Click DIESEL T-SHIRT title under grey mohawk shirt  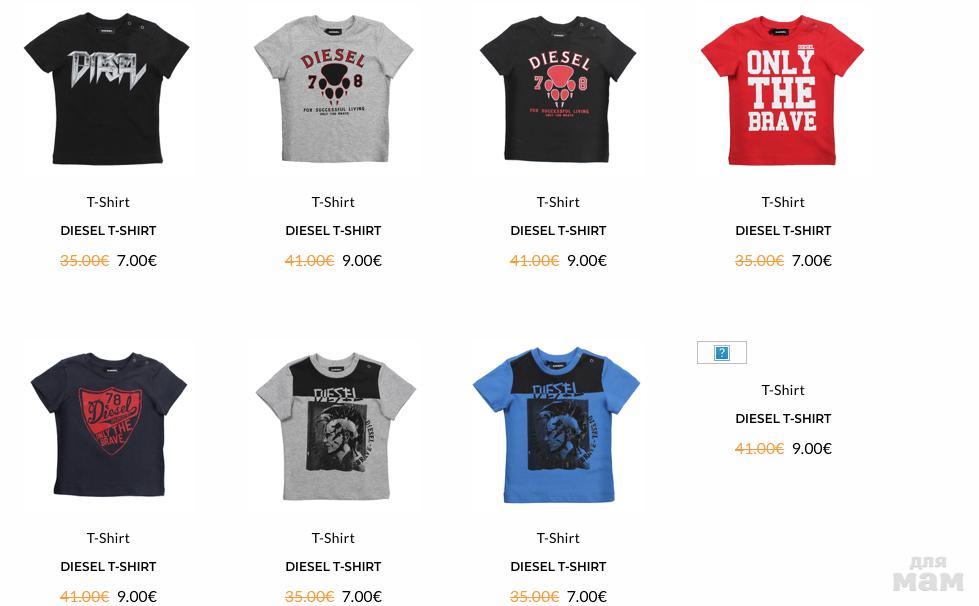[x=333, y=566]
